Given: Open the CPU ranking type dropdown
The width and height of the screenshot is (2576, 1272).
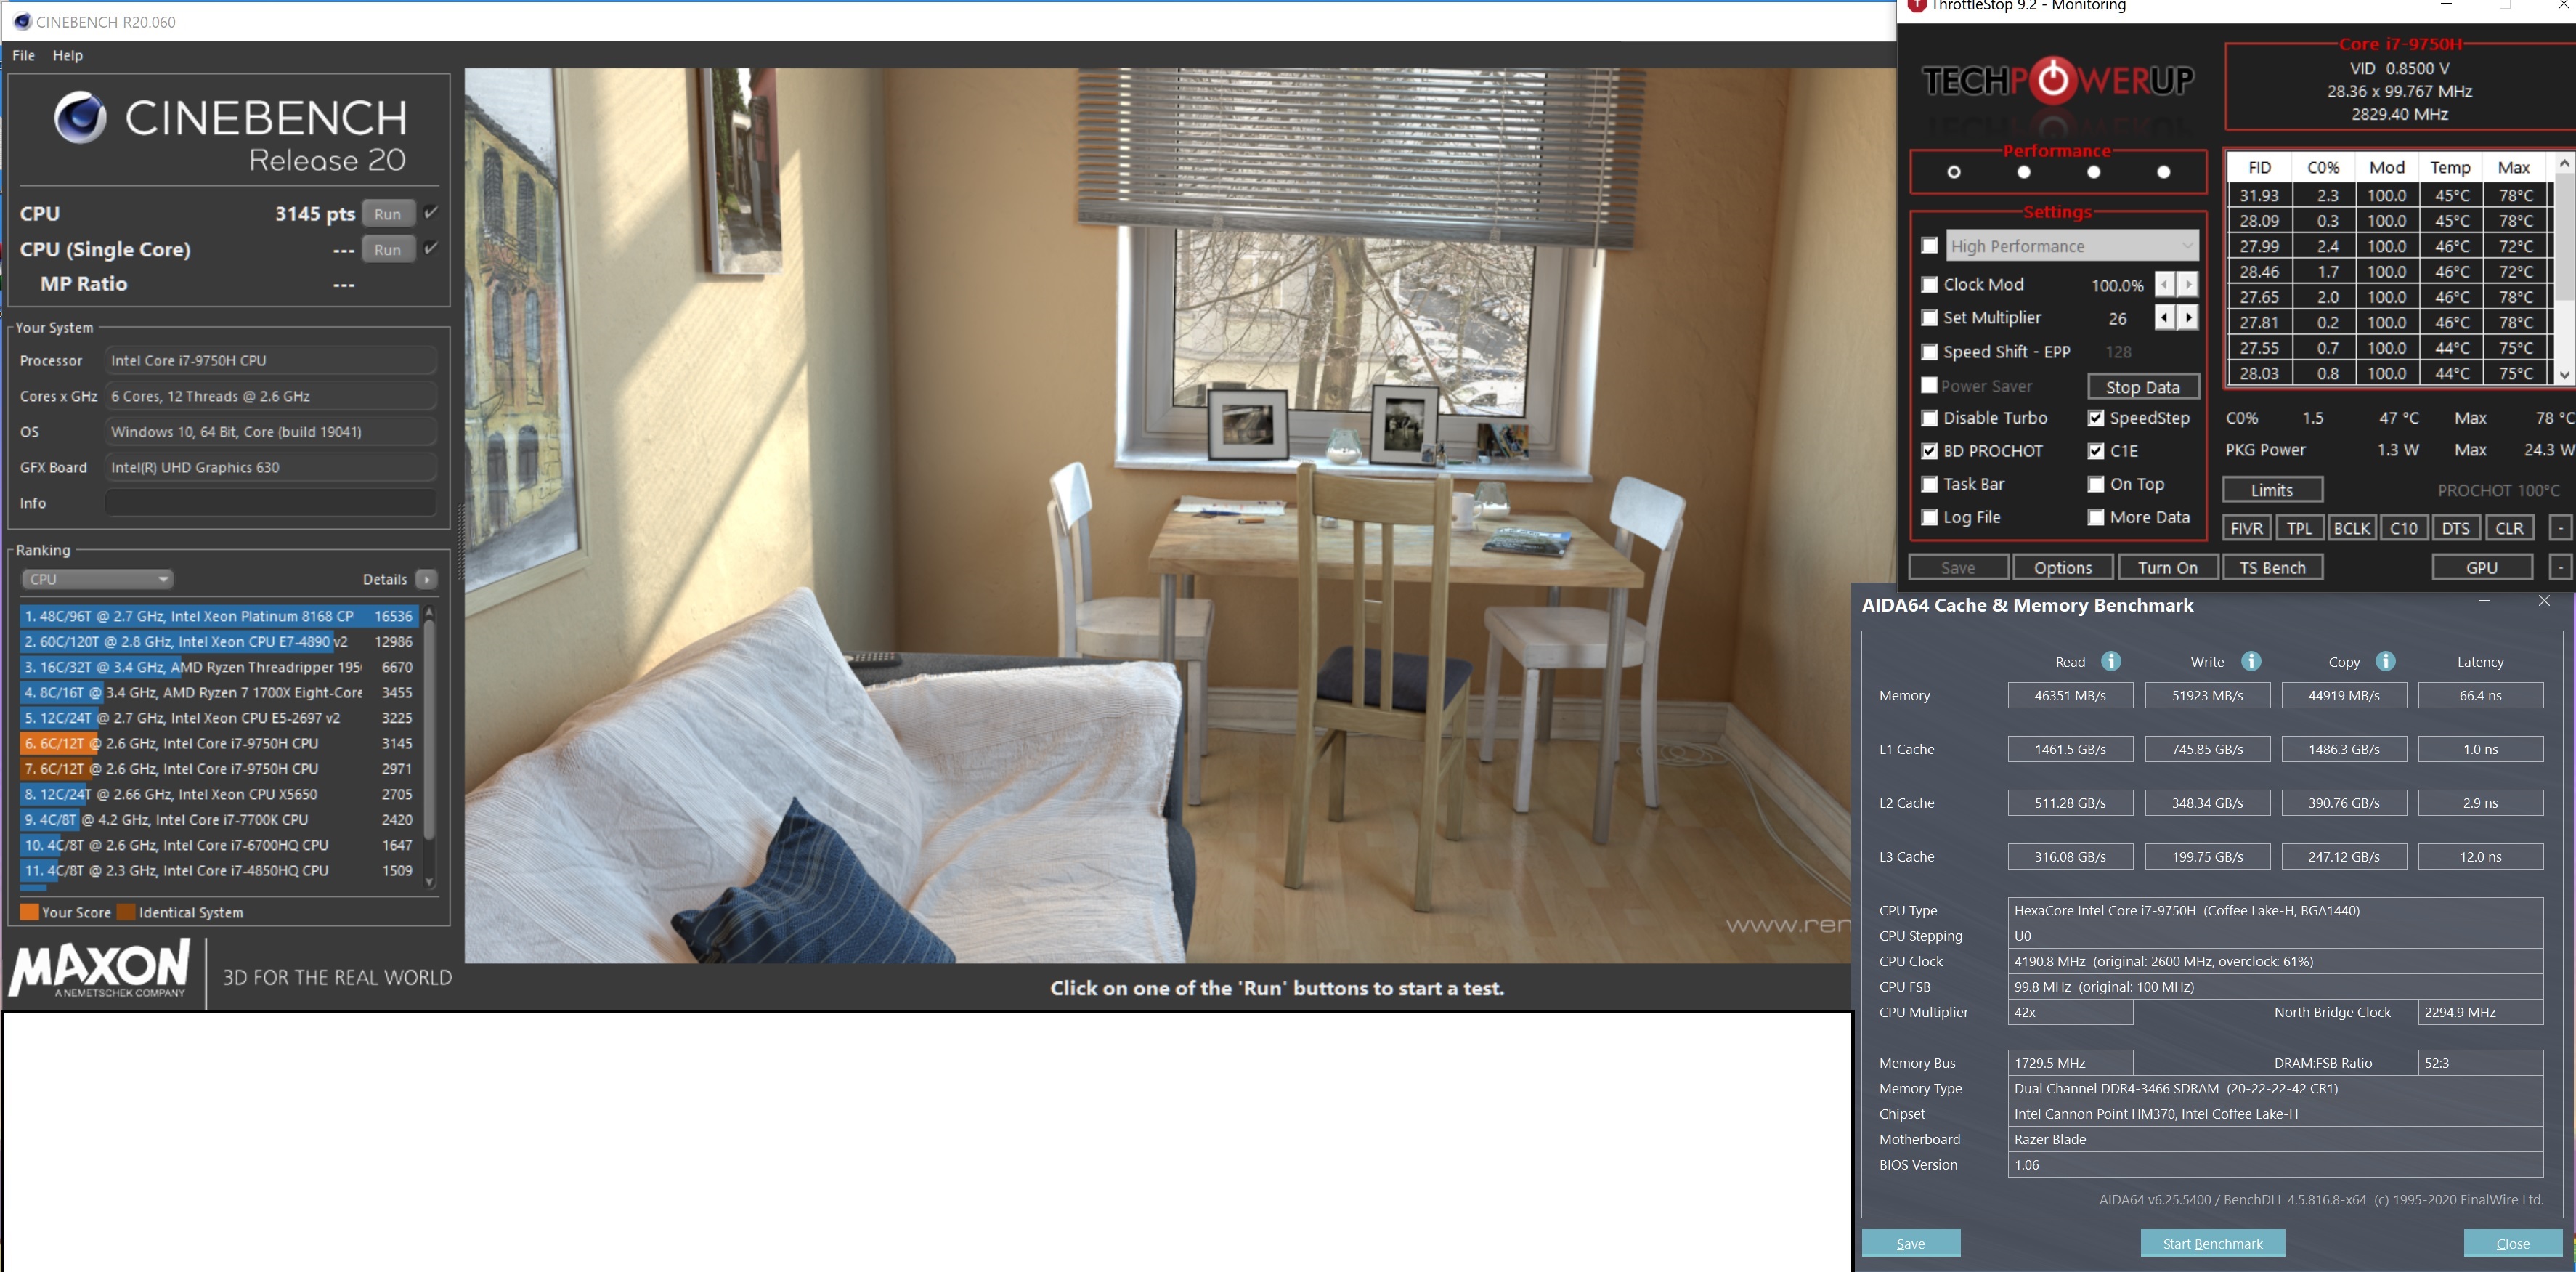Looking at the screenshot, I should [97, 579].
